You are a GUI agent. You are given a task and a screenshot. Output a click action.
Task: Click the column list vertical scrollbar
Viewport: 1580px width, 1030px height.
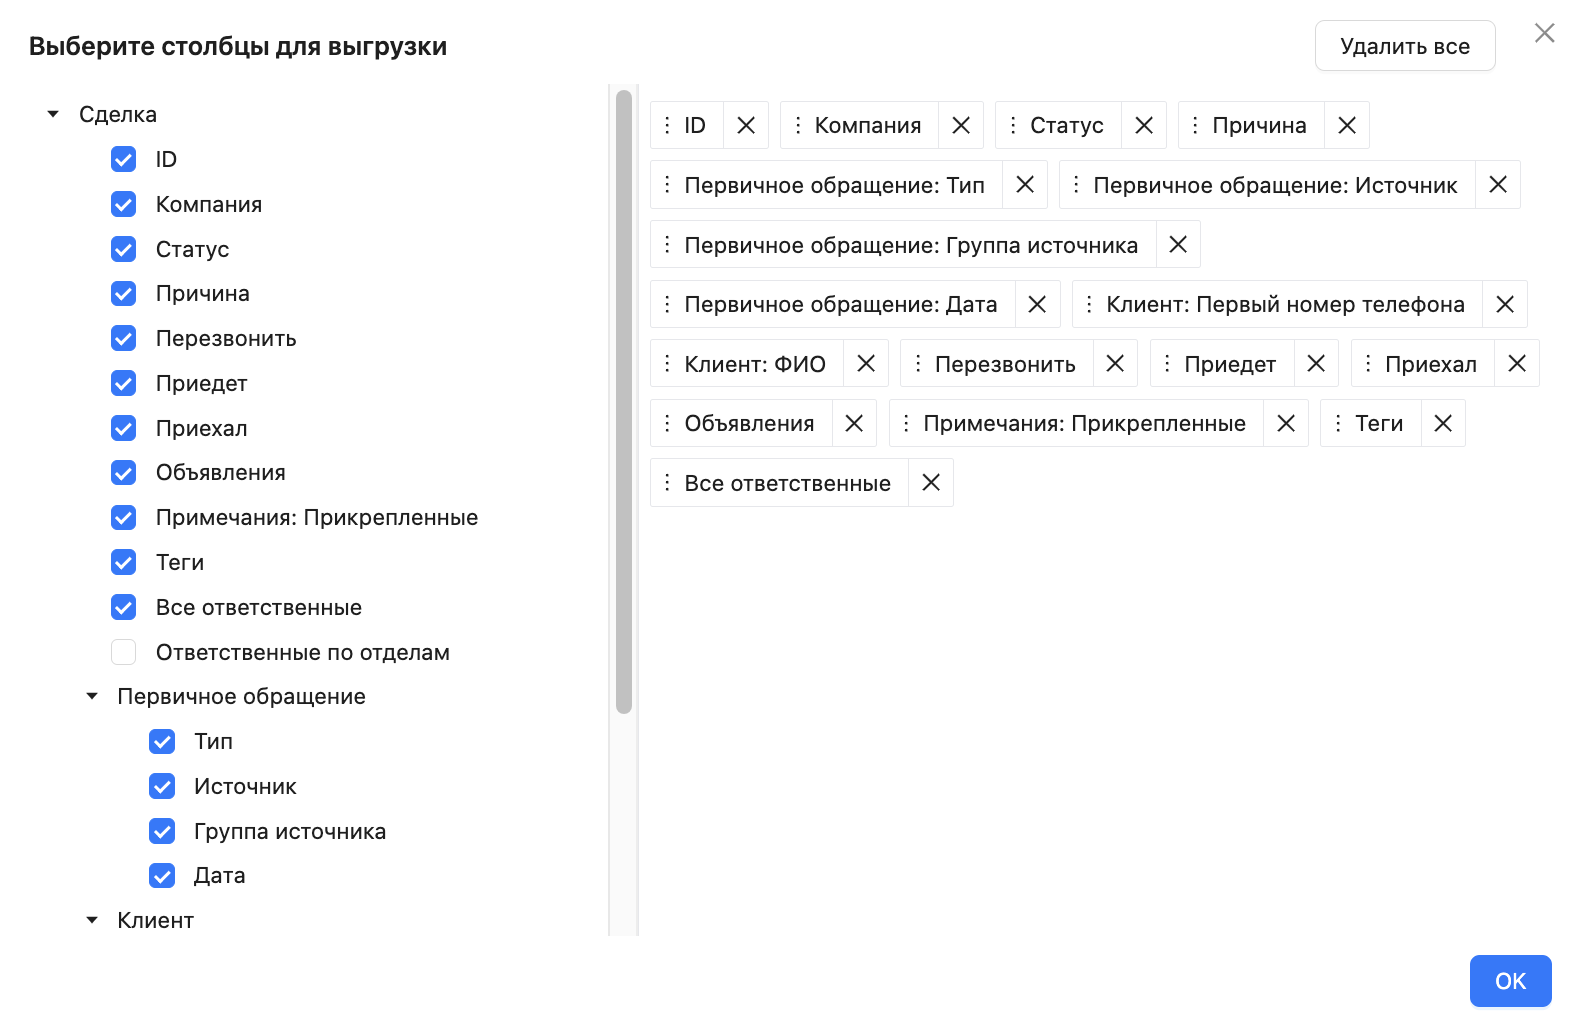[624, 400]
